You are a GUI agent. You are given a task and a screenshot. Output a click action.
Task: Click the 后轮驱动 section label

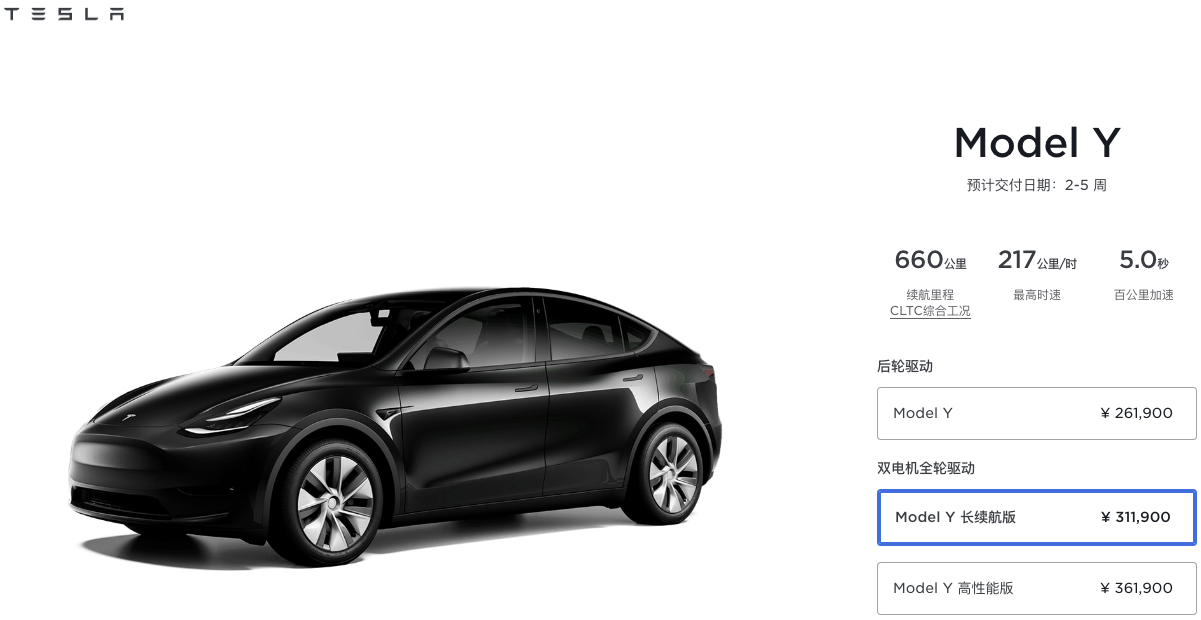pos(905,367)
